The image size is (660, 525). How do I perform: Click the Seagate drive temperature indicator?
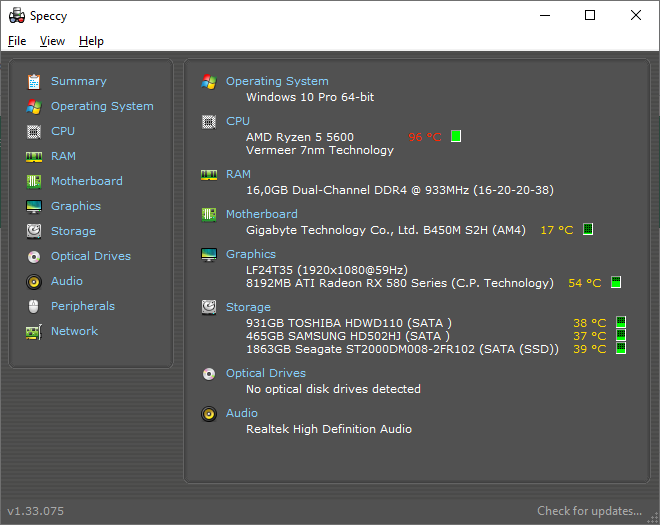click(621, 348)
